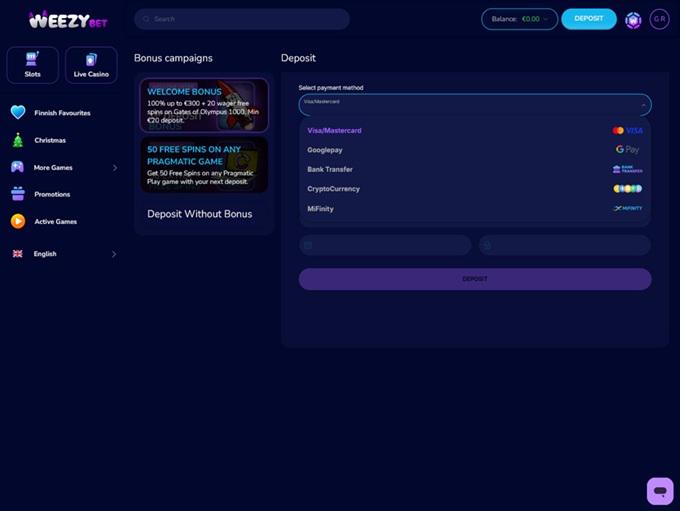Collapse the payment method dropdown
The image size is (680, 511).
pyautogui.click(x=643, y=104)
